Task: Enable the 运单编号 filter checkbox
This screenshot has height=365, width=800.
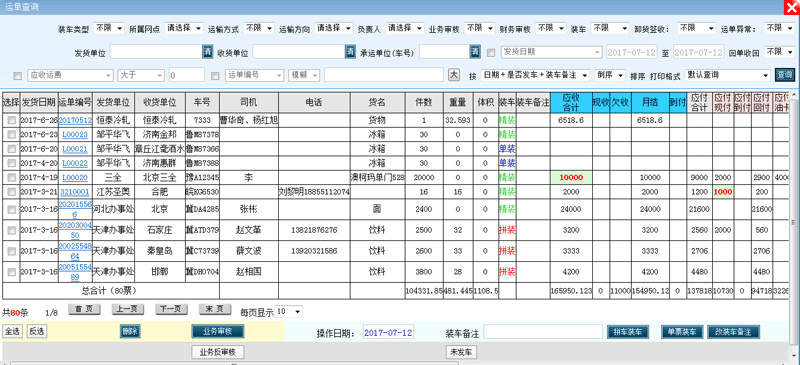Action: tap(215, 76)
